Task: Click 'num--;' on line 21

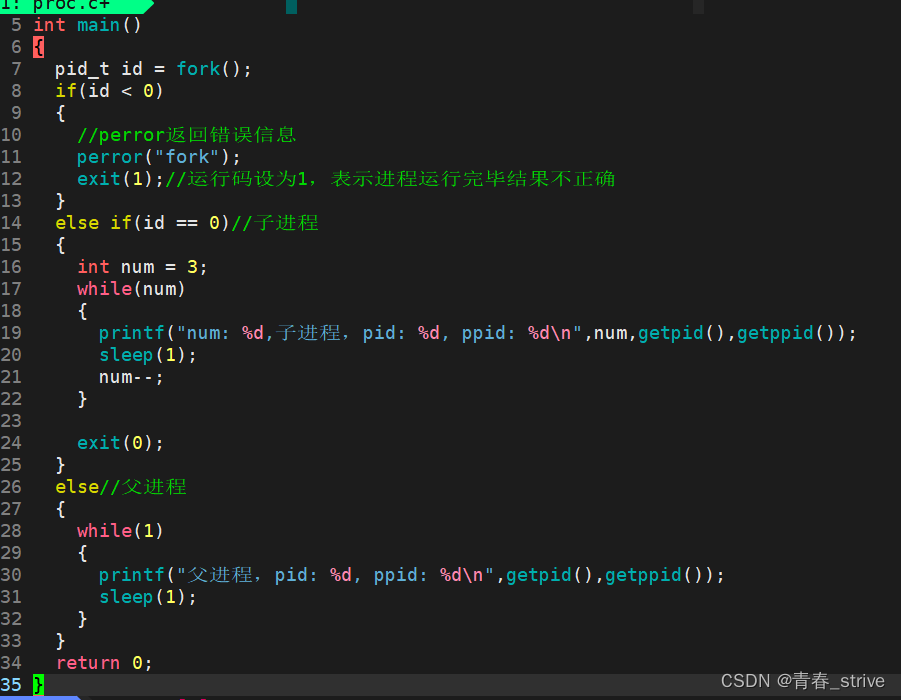Action: pyautogui.click(x=131, y=377)
